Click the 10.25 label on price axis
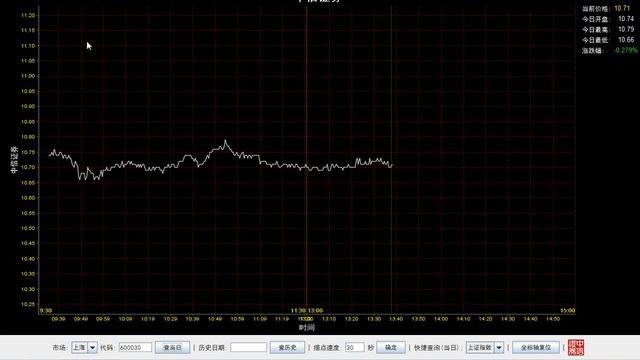 28,304
